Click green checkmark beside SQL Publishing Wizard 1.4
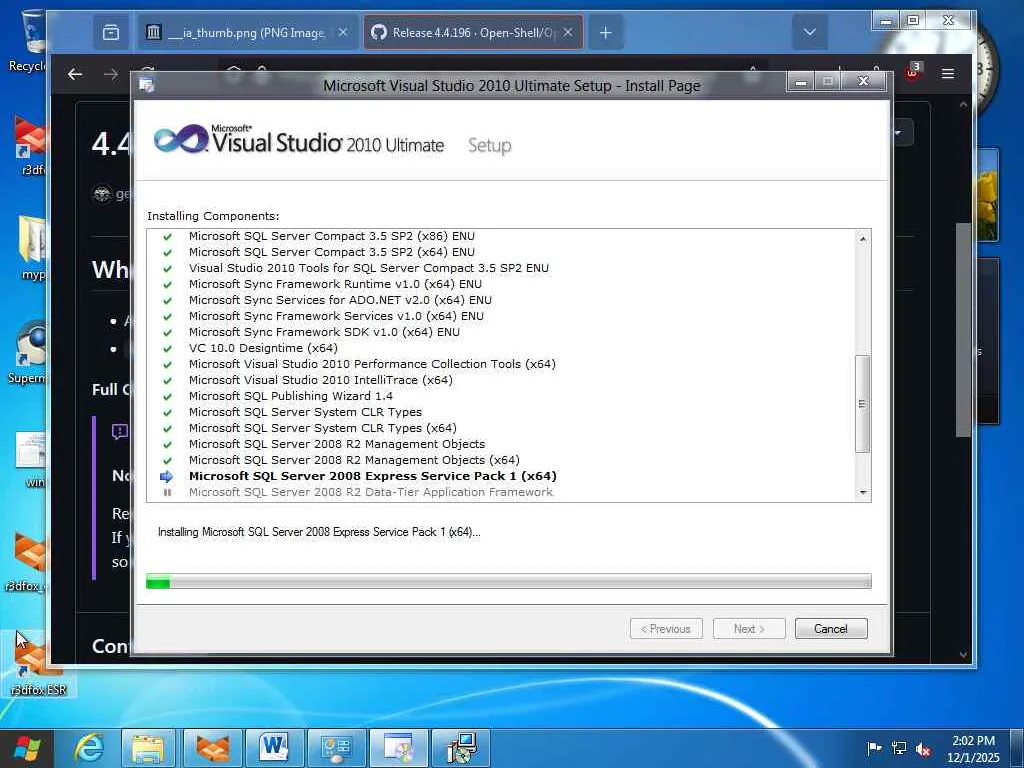This screenshot has width=1024, height=768. click(x=167, y=396)
